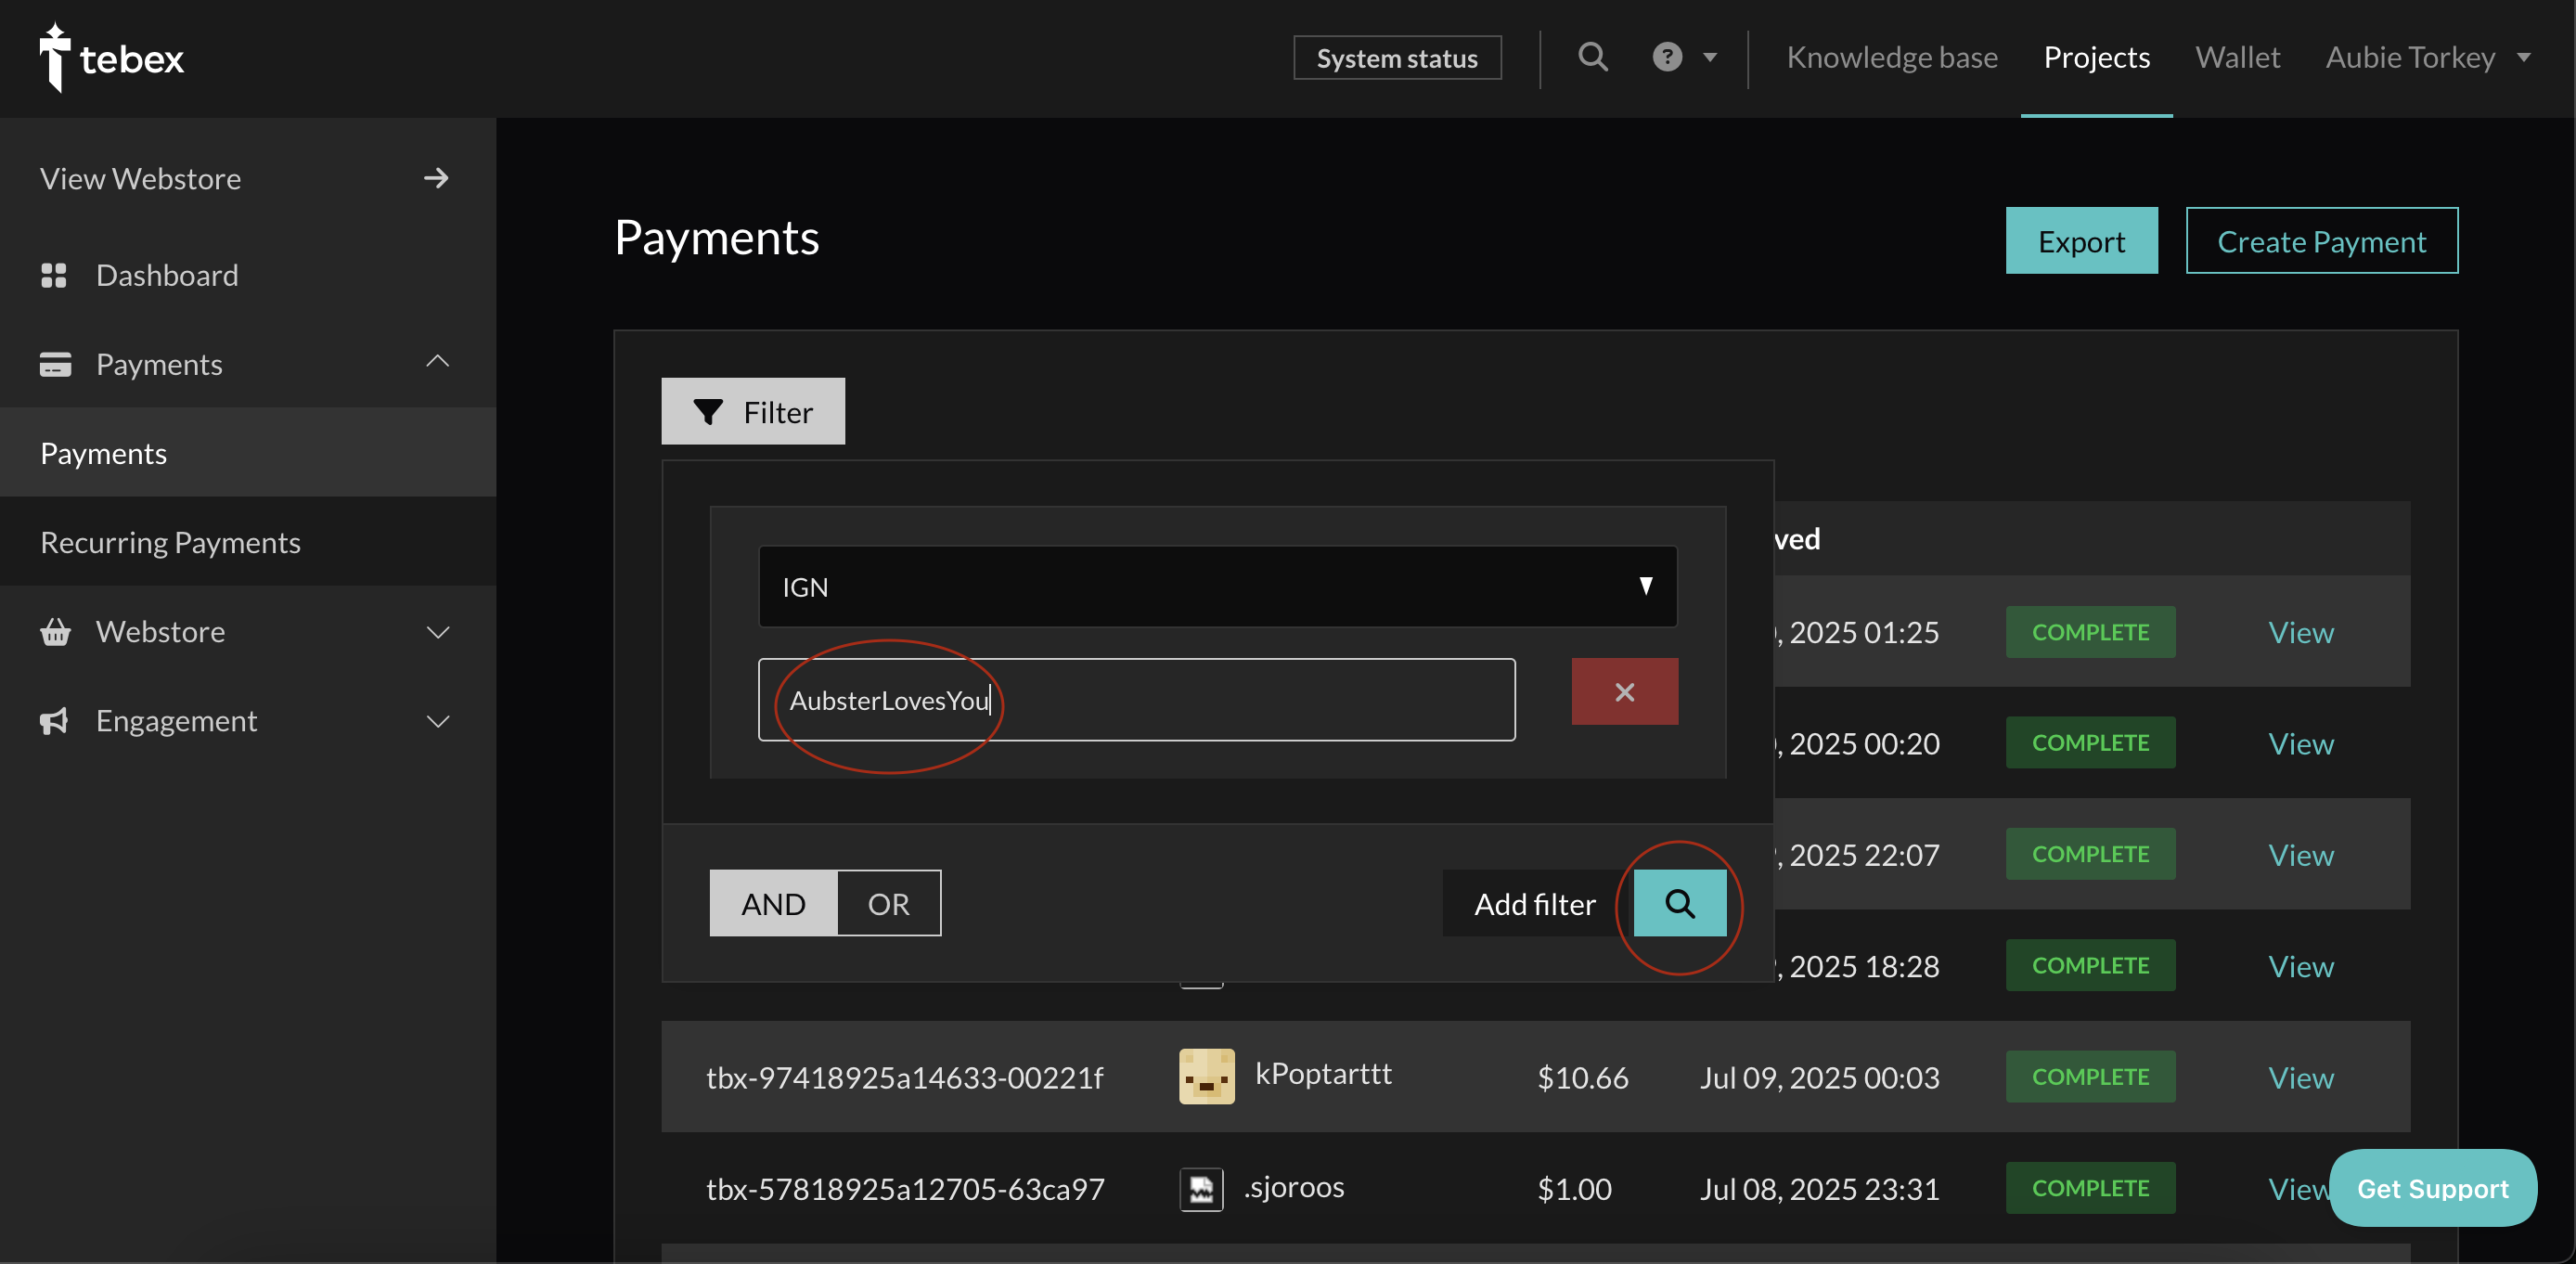Click the View Webstore arrow
The width and height of the screenshot is (2576, 1264).
[x=436, y=178]
